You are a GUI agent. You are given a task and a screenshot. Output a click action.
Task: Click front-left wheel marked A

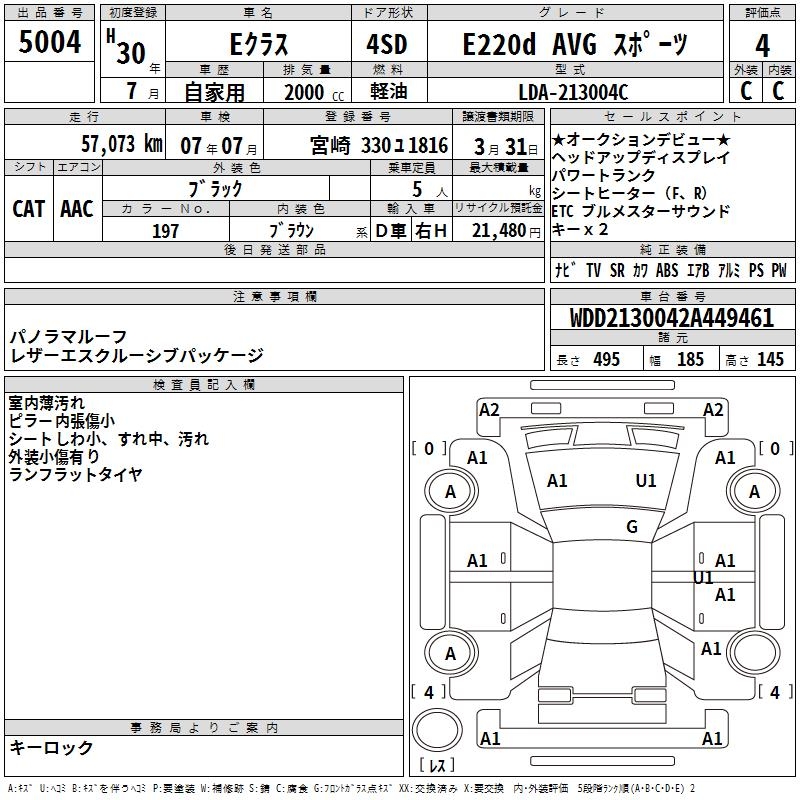(x=451, y=492)
